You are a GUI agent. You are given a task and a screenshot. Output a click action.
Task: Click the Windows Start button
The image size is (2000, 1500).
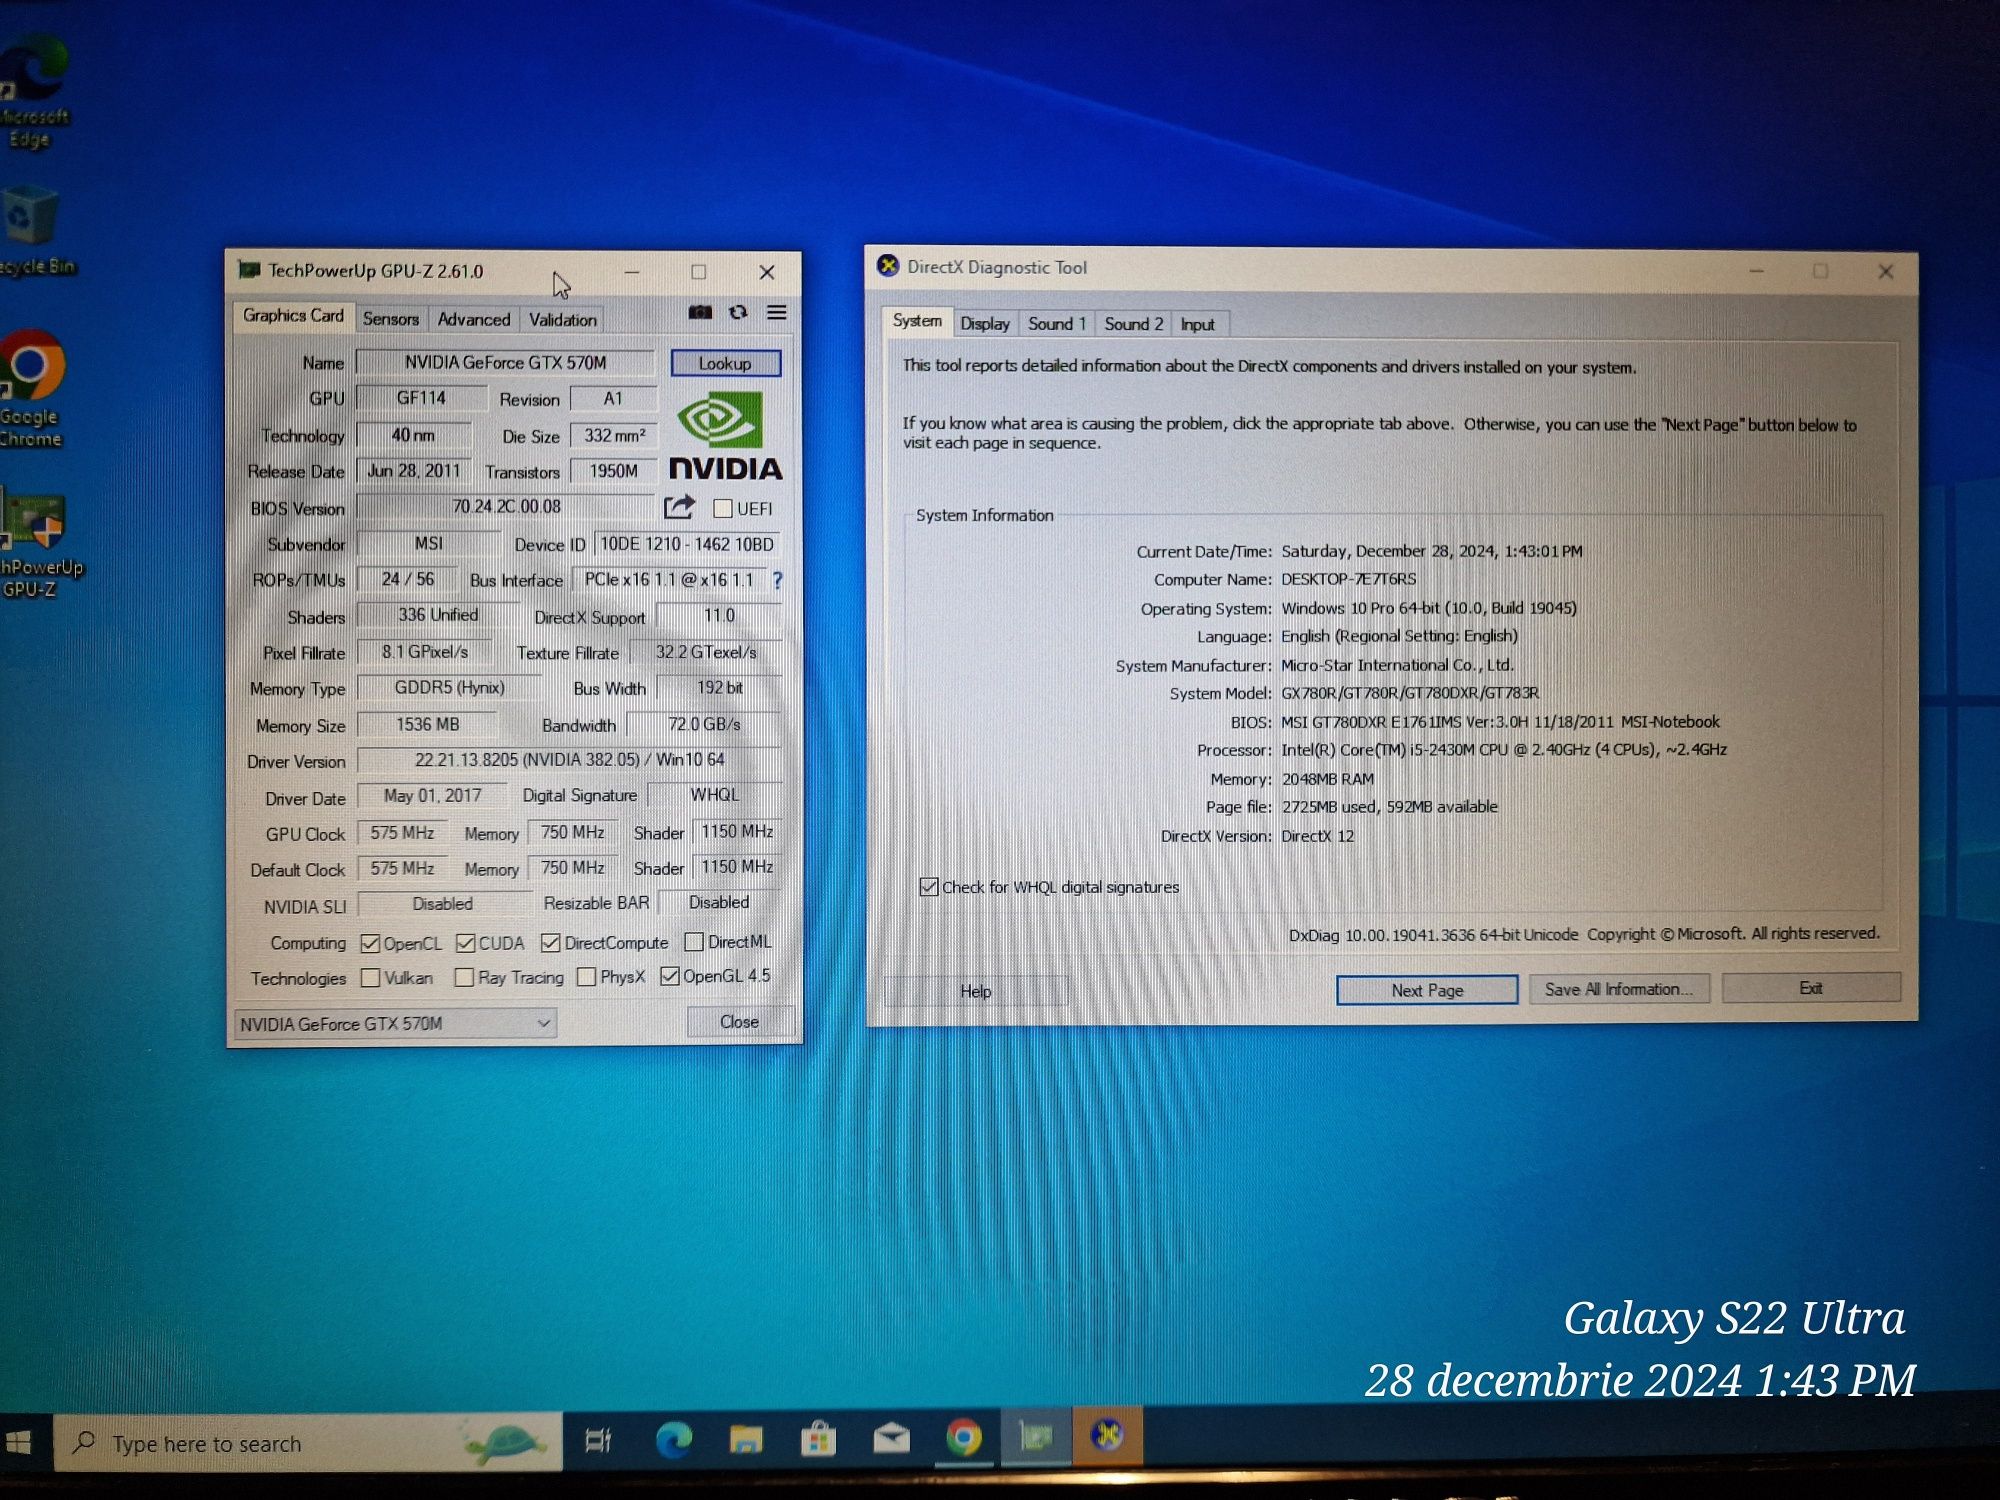tap(20, 1442)
